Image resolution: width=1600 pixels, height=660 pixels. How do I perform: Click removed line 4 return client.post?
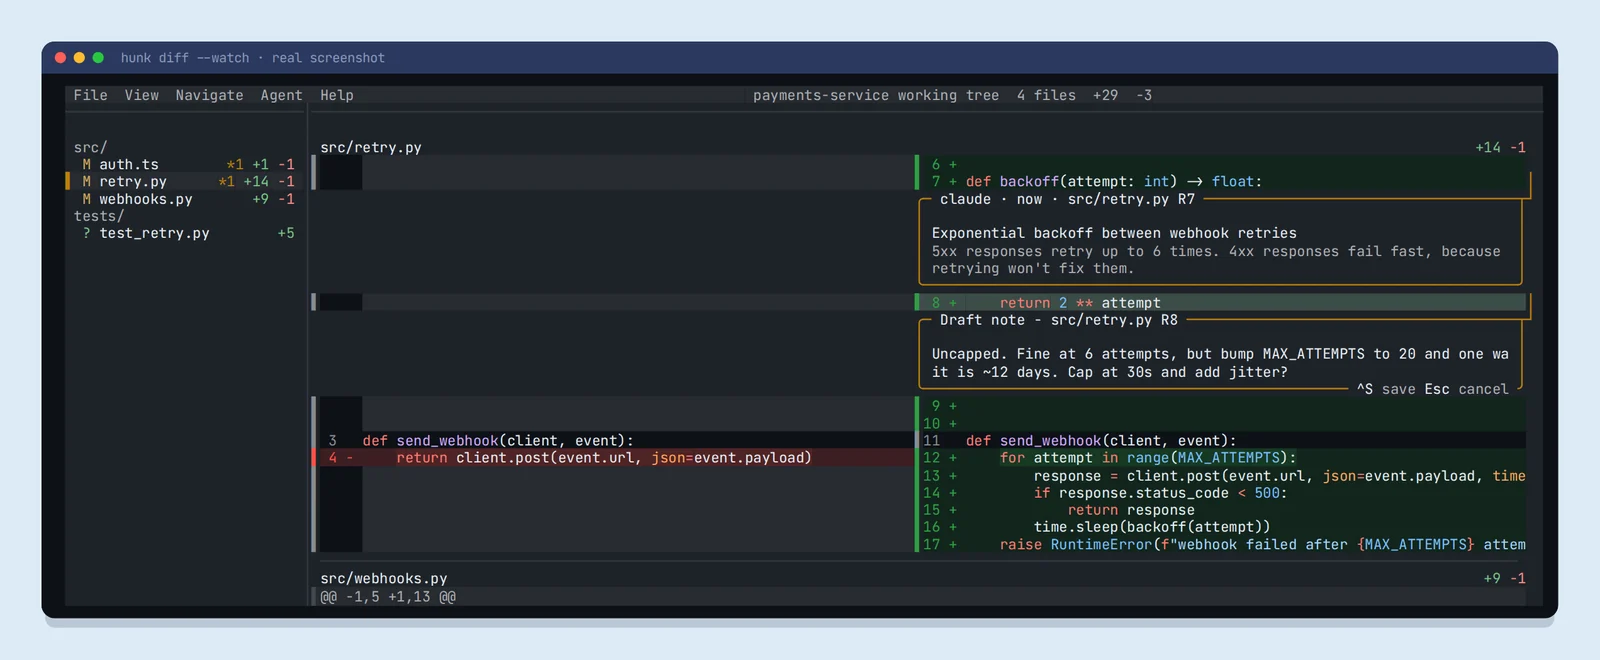(613, 458)
